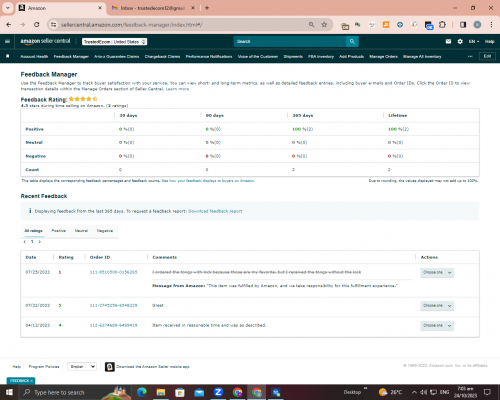Open the Windows Start menu
The width and height of the screenshot is (500, 400).
pyautogui.click(x=9, y=392)
